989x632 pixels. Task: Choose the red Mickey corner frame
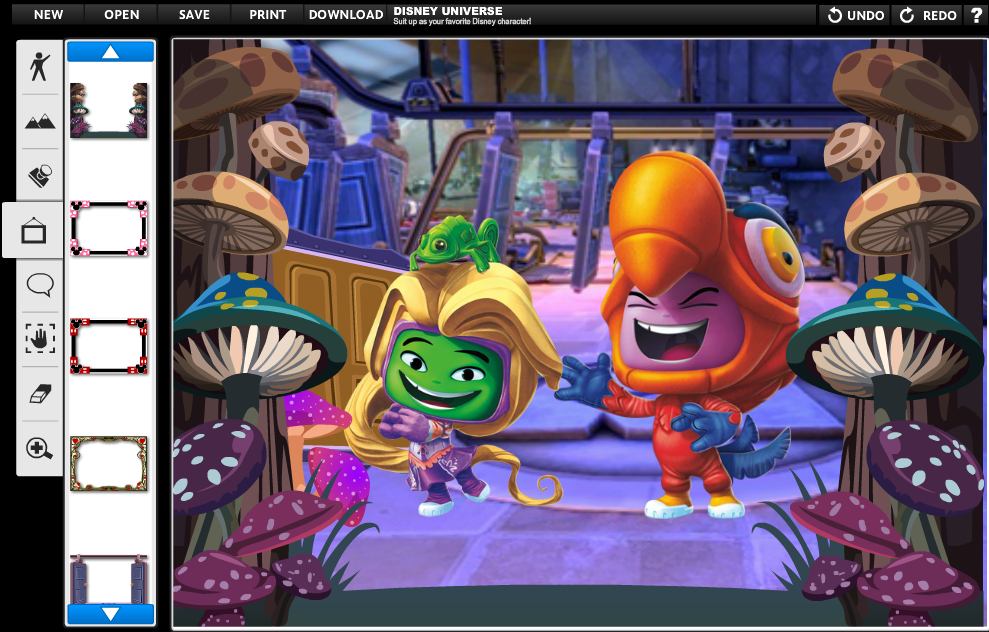pos(108,346)
